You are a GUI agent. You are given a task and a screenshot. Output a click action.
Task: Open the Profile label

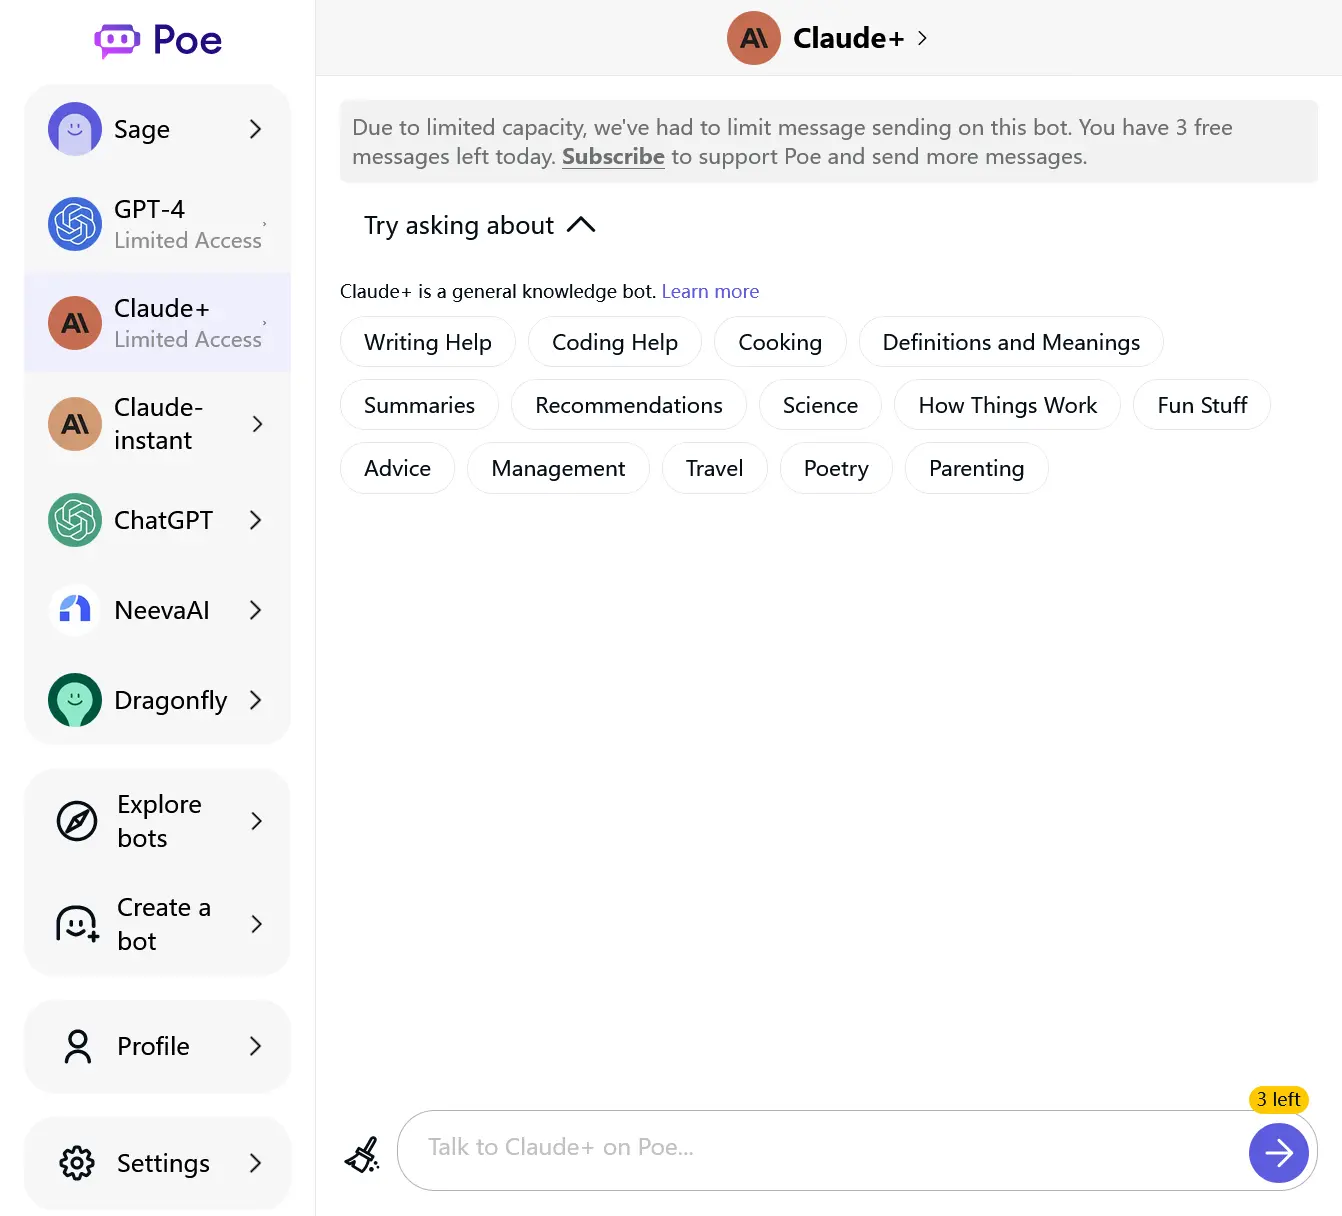[x=153, y=1046]
